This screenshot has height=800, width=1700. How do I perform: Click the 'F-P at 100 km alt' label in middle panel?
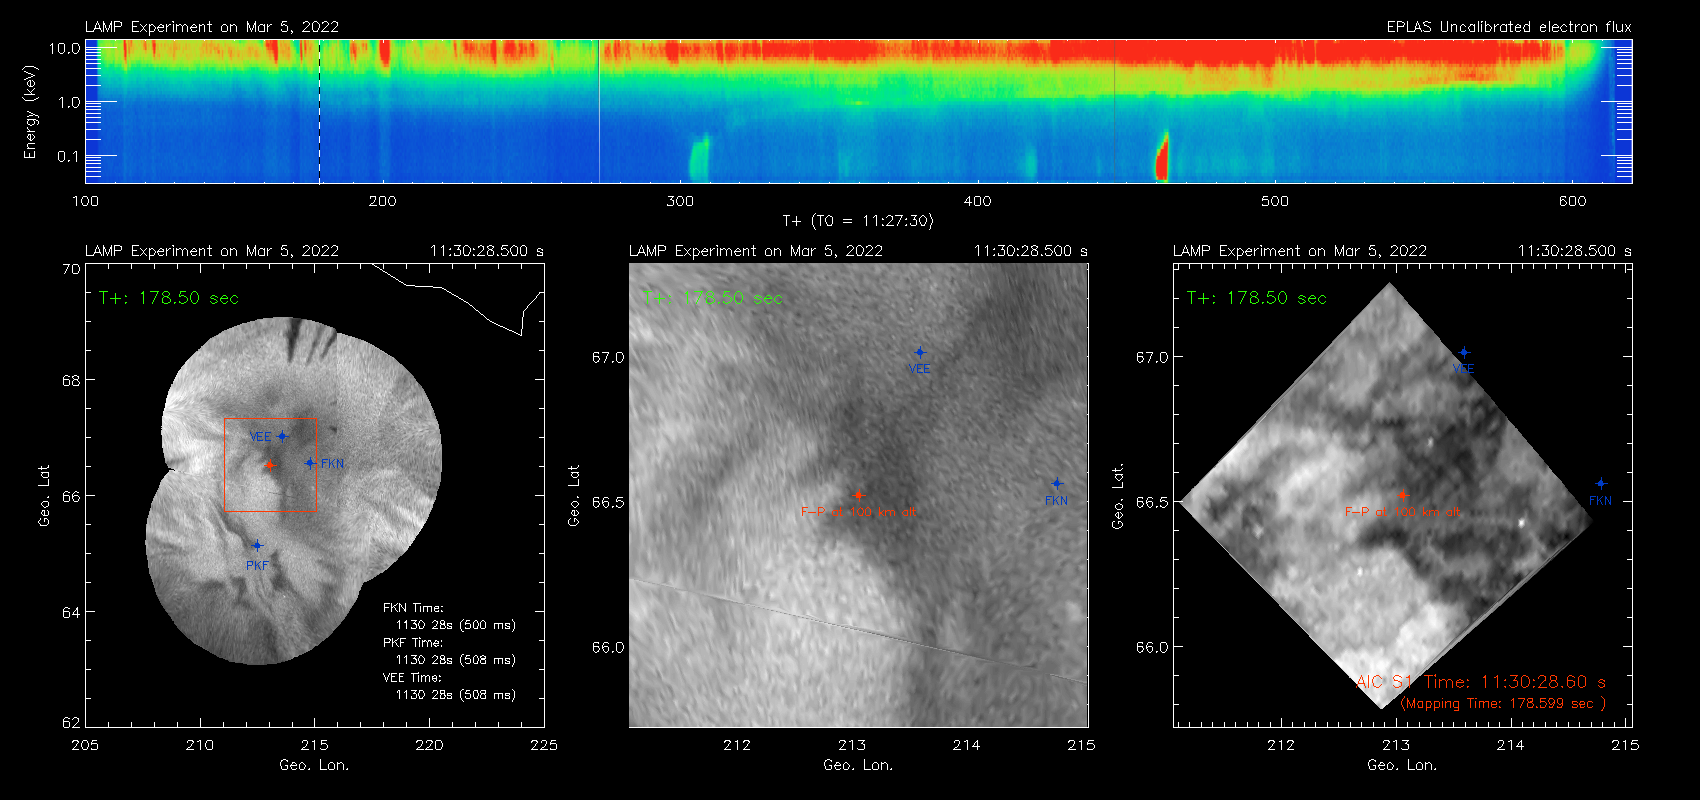[x=858, y=512]
